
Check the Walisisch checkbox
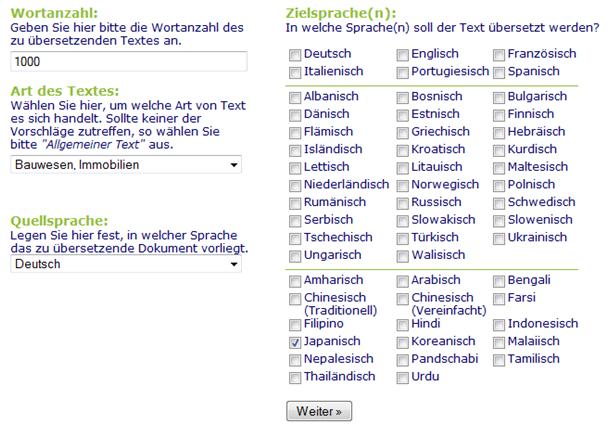click(x=402, y=256)
